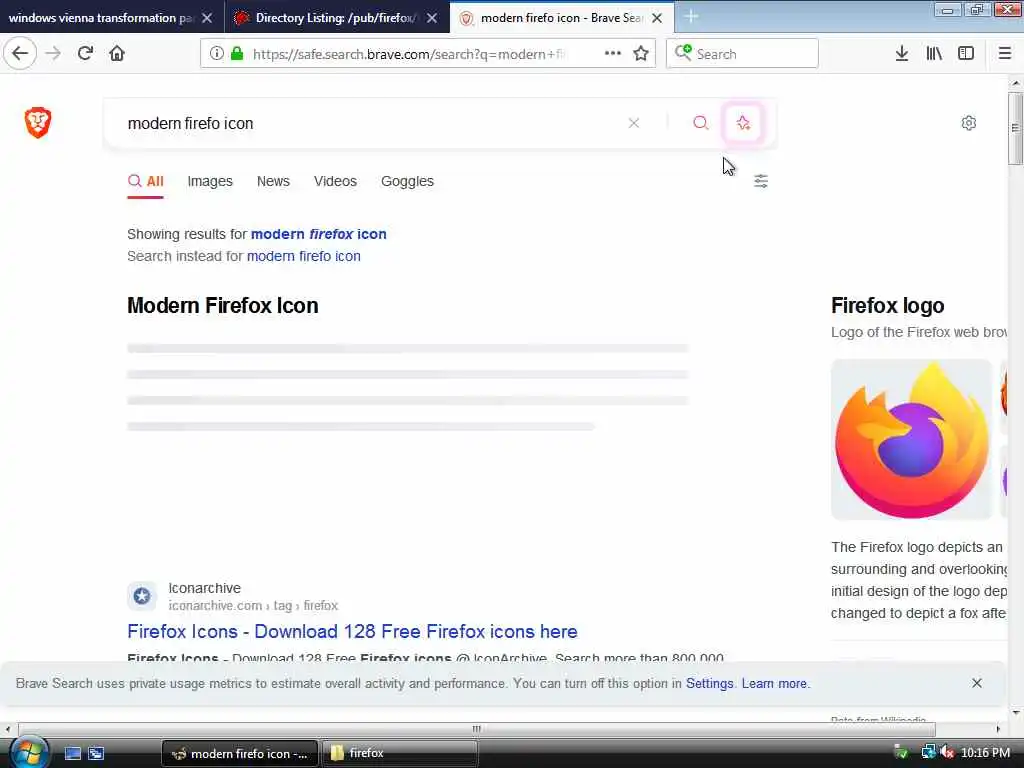The image size is (1024, 768).
Task: Click the muted volume tray icon
Action: (947, 753)
